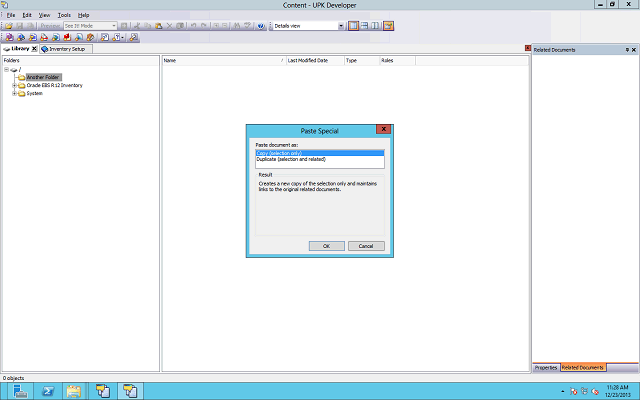Viewport: 640px width, 400px height.
Task: Click Cancel in Paste Special dialog
Action: tap(366, 246)
